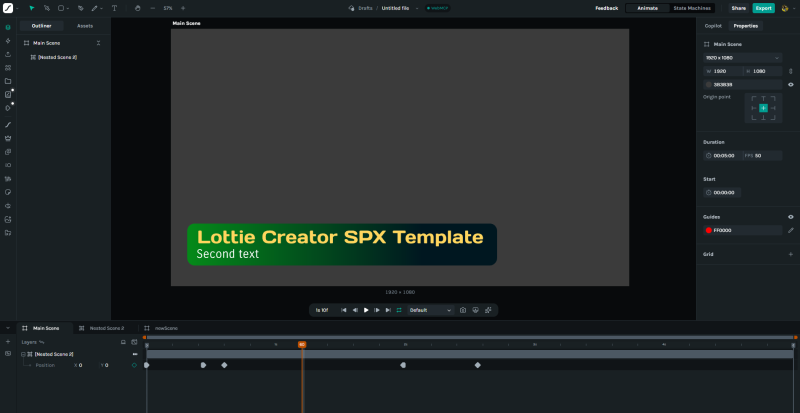Open the green database icon in sidebar

[8, 27]
